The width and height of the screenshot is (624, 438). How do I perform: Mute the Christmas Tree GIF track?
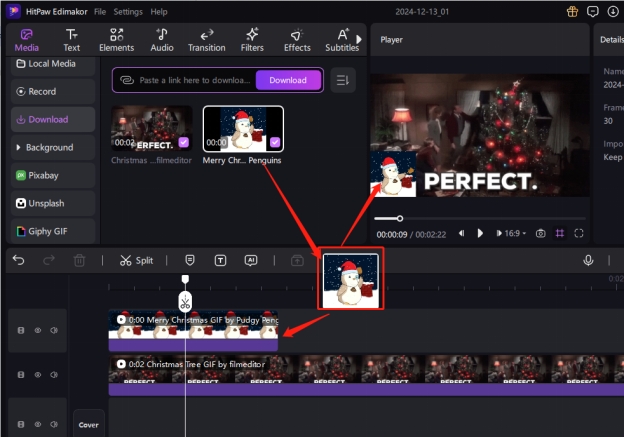pyautogui.click(x=53, y=373)
